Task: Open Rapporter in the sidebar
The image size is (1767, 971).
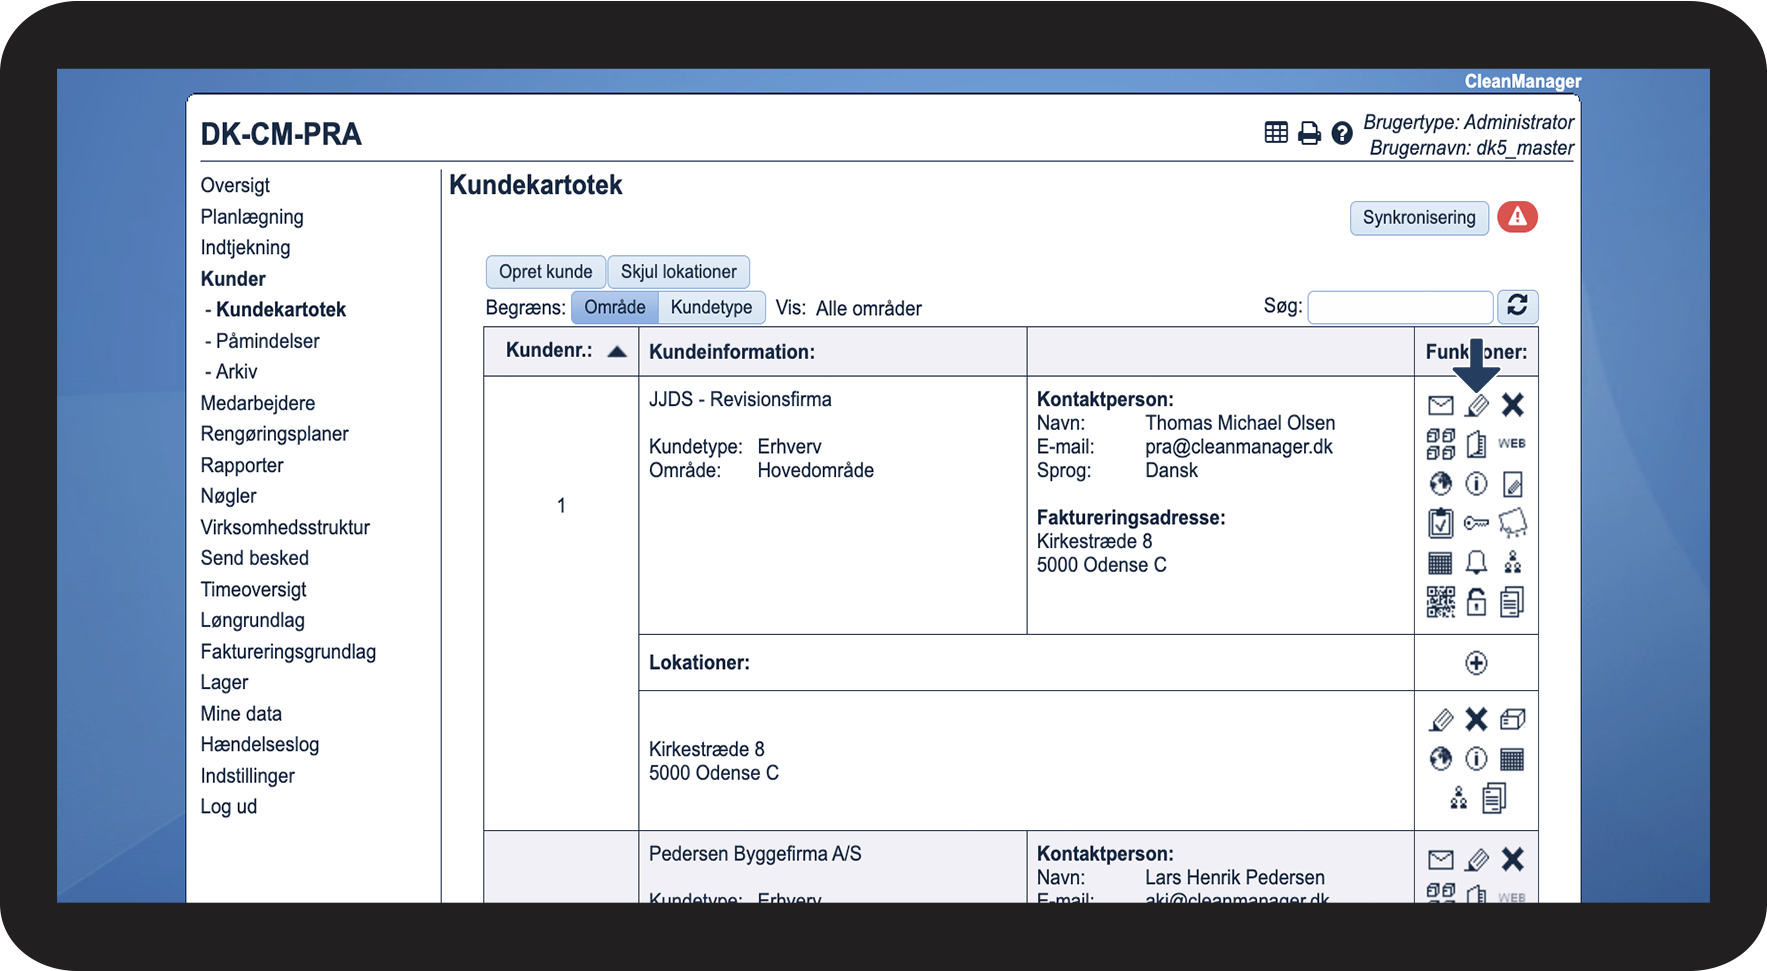Action: click(x=242, y=465)
